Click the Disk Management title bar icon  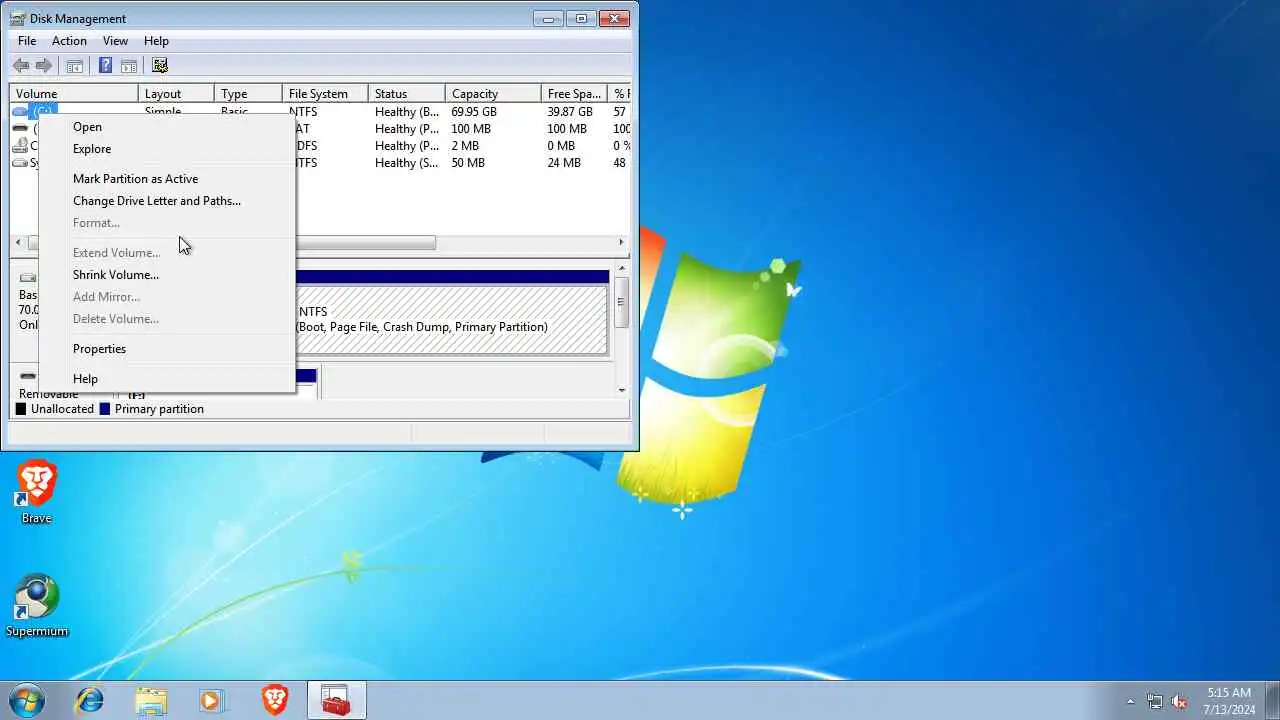[x=17, y=18]
